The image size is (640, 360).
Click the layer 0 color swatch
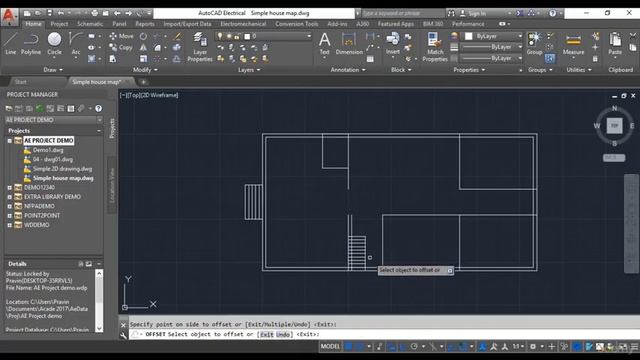[247, 36]
